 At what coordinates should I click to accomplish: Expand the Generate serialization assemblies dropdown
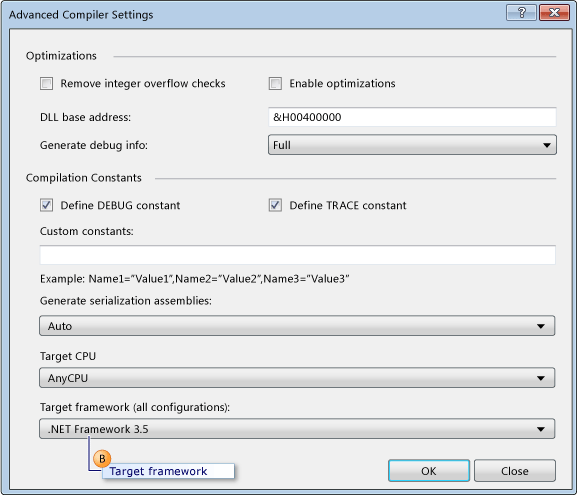297,326
